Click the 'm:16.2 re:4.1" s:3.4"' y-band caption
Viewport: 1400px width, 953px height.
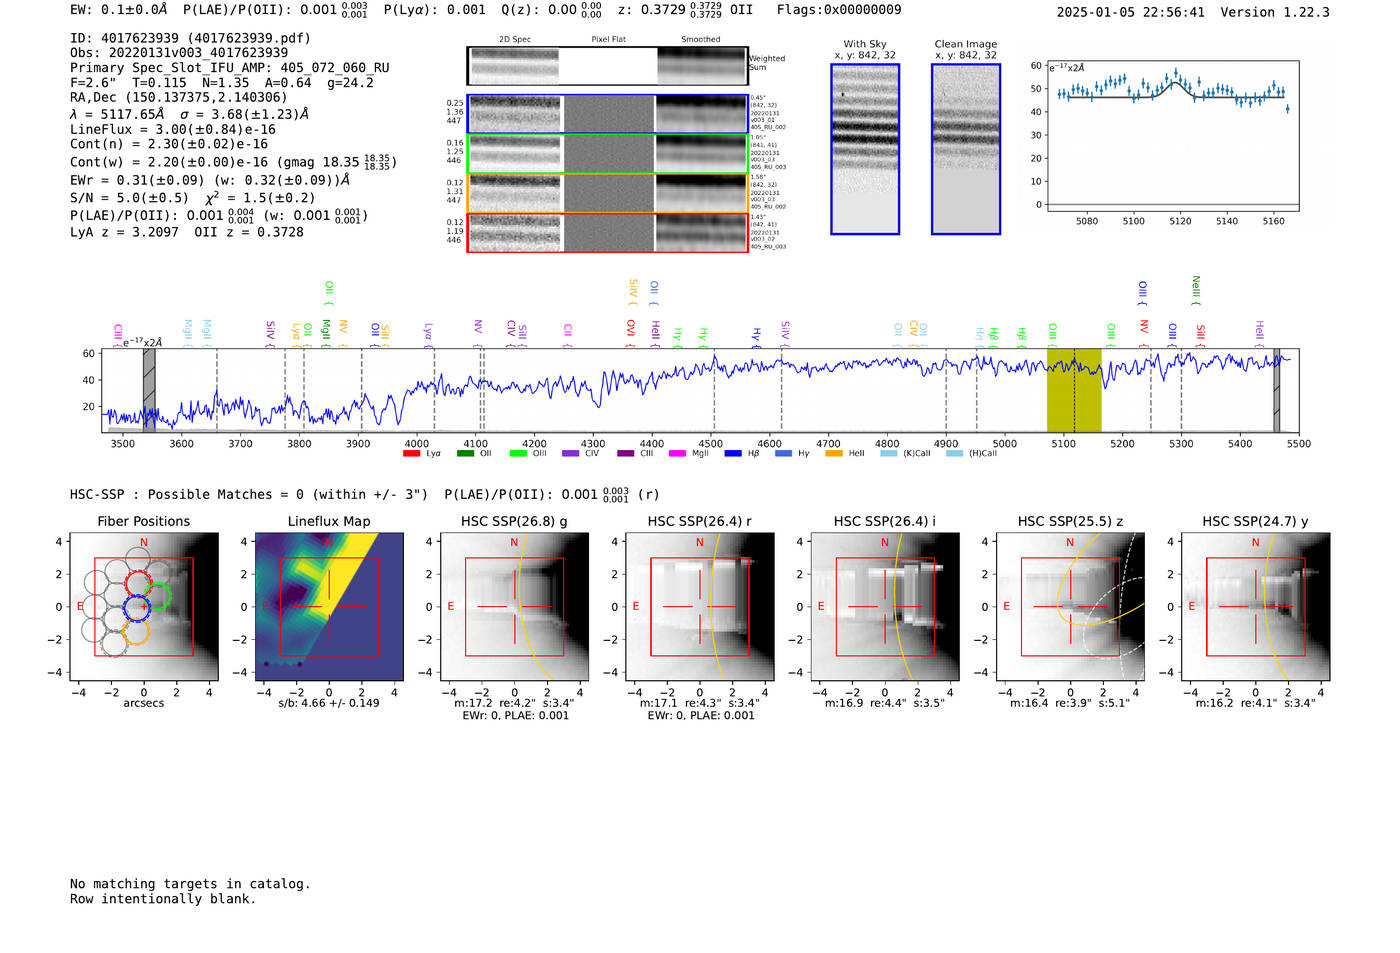tap(1256, 703)
